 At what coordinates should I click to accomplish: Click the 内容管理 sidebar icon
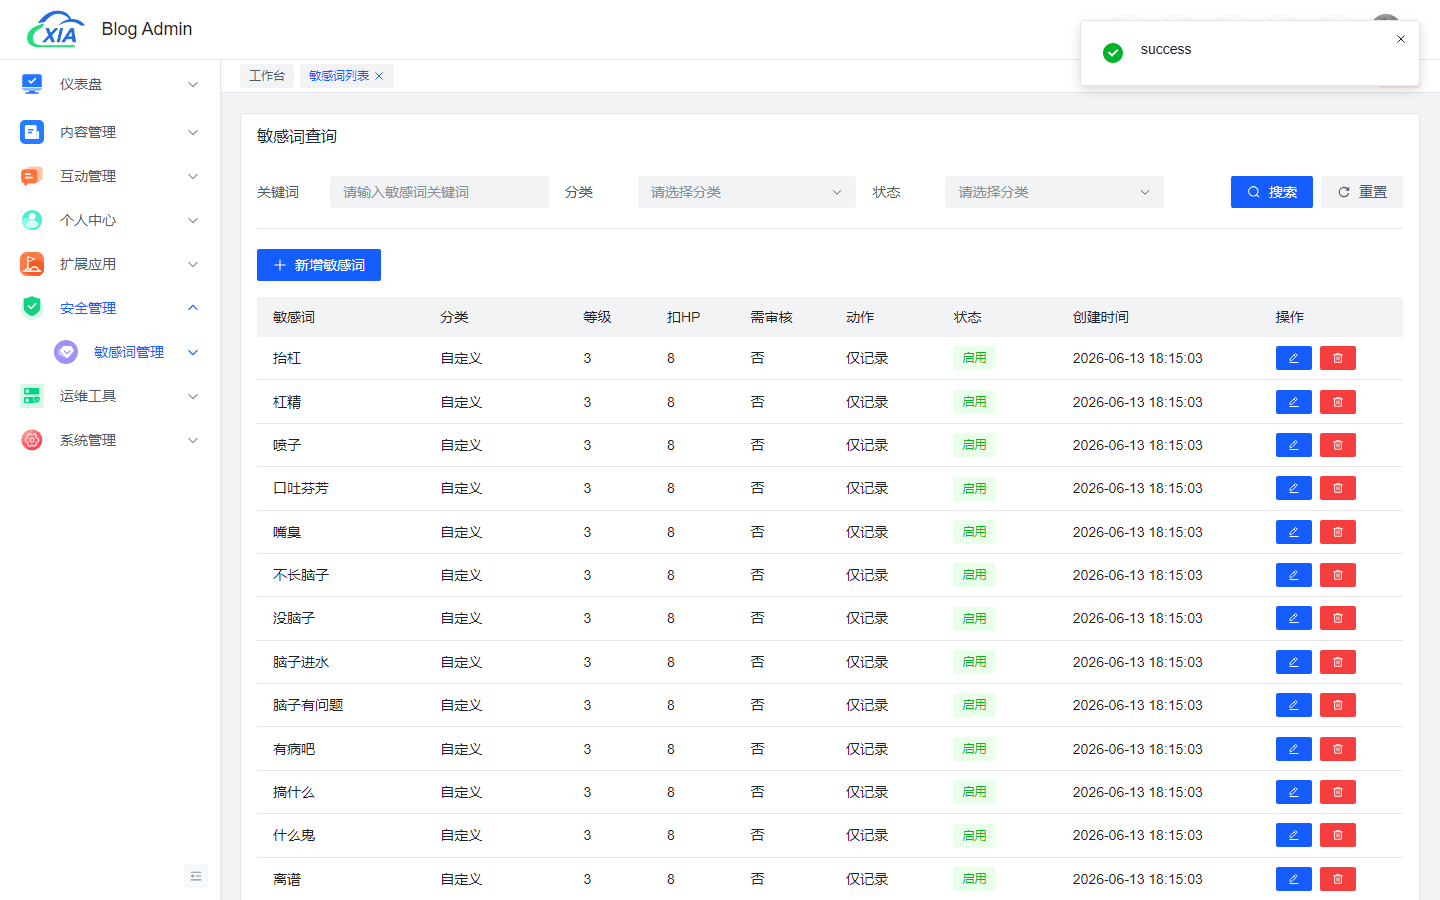click(32, 132)
